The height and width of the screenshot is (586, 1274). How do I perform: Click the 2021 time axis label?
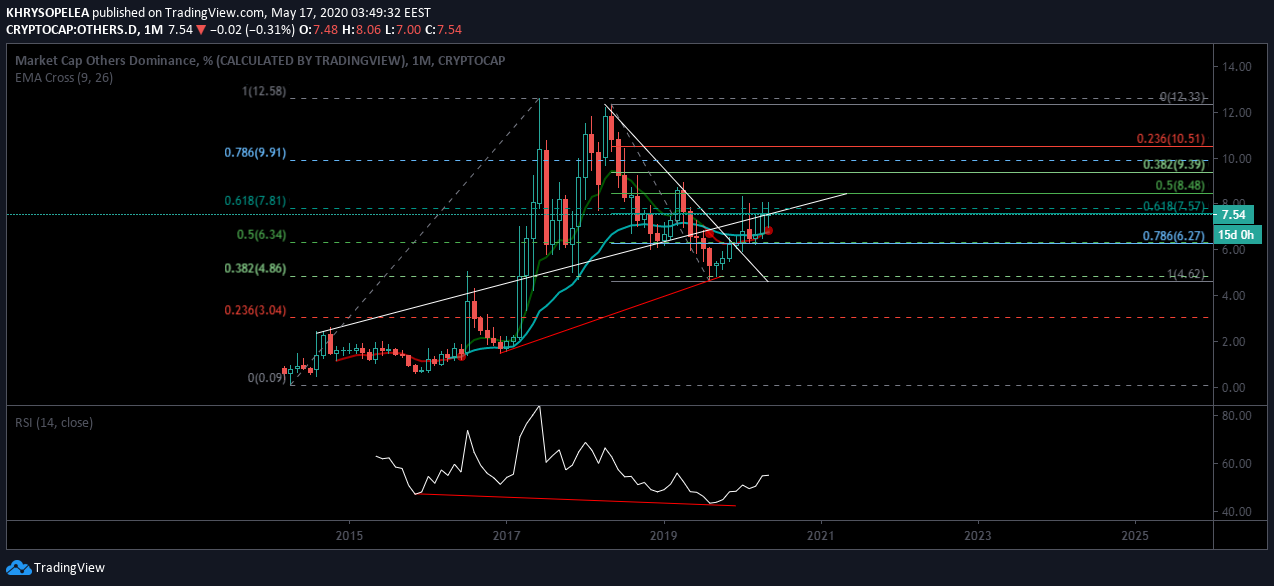tap(821, 535)
